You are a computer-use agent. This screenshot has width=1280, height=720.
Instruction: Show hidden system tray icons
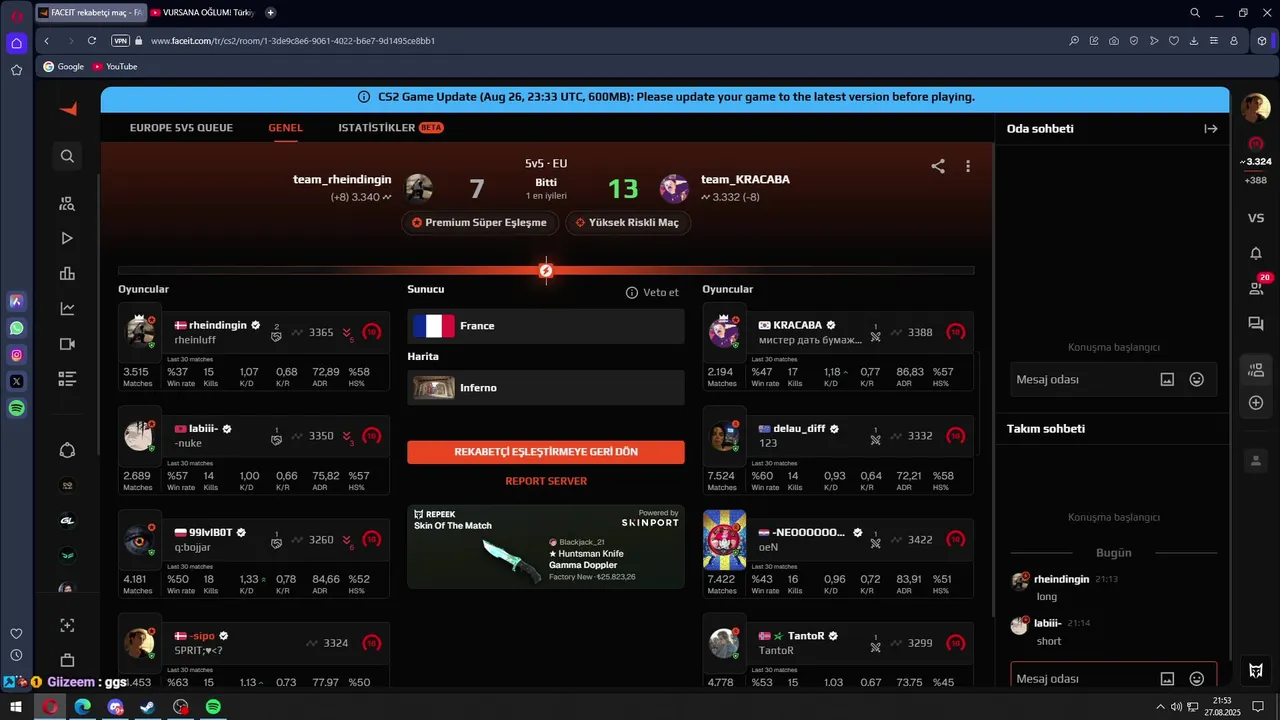pyautogui.click(x=1160, y=707)
